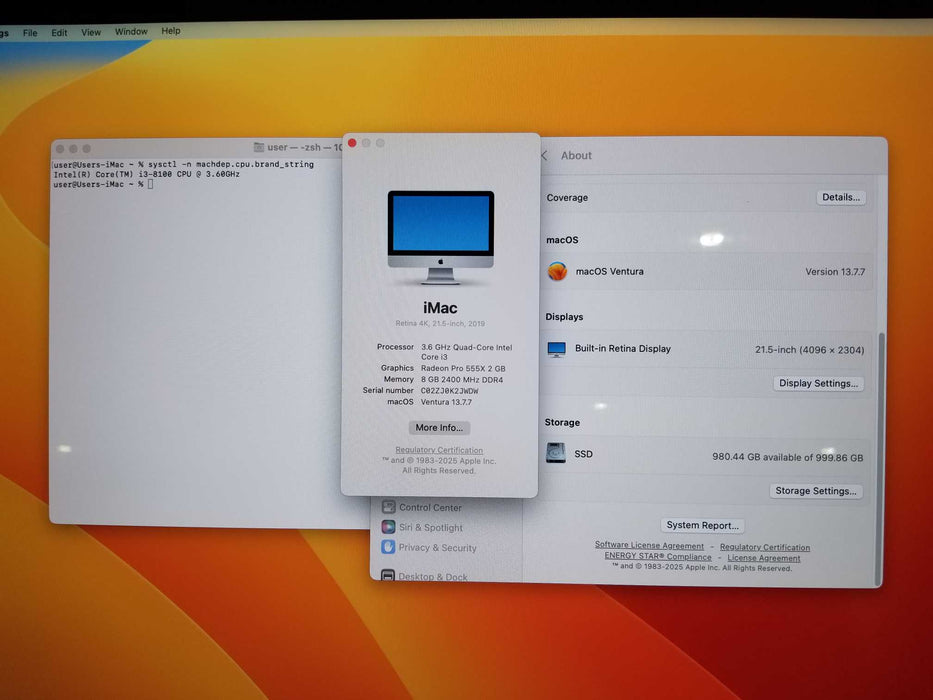Screen dimensions: 933x700
Task: Open Regulatory Certification link in iMac window
Action: click(x=439, y=450)
